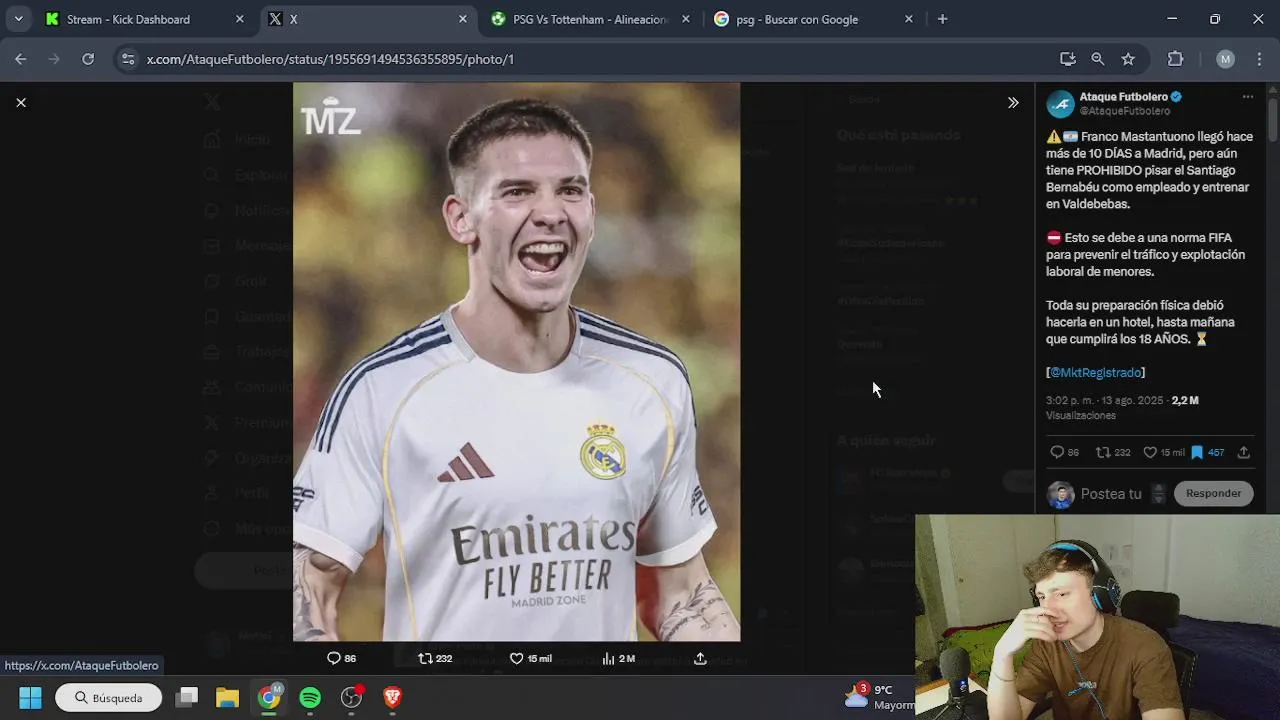Open the @AtaqueFutbolero handle link
This screenshot has width=1280, height=720.
coord(1124,111)
